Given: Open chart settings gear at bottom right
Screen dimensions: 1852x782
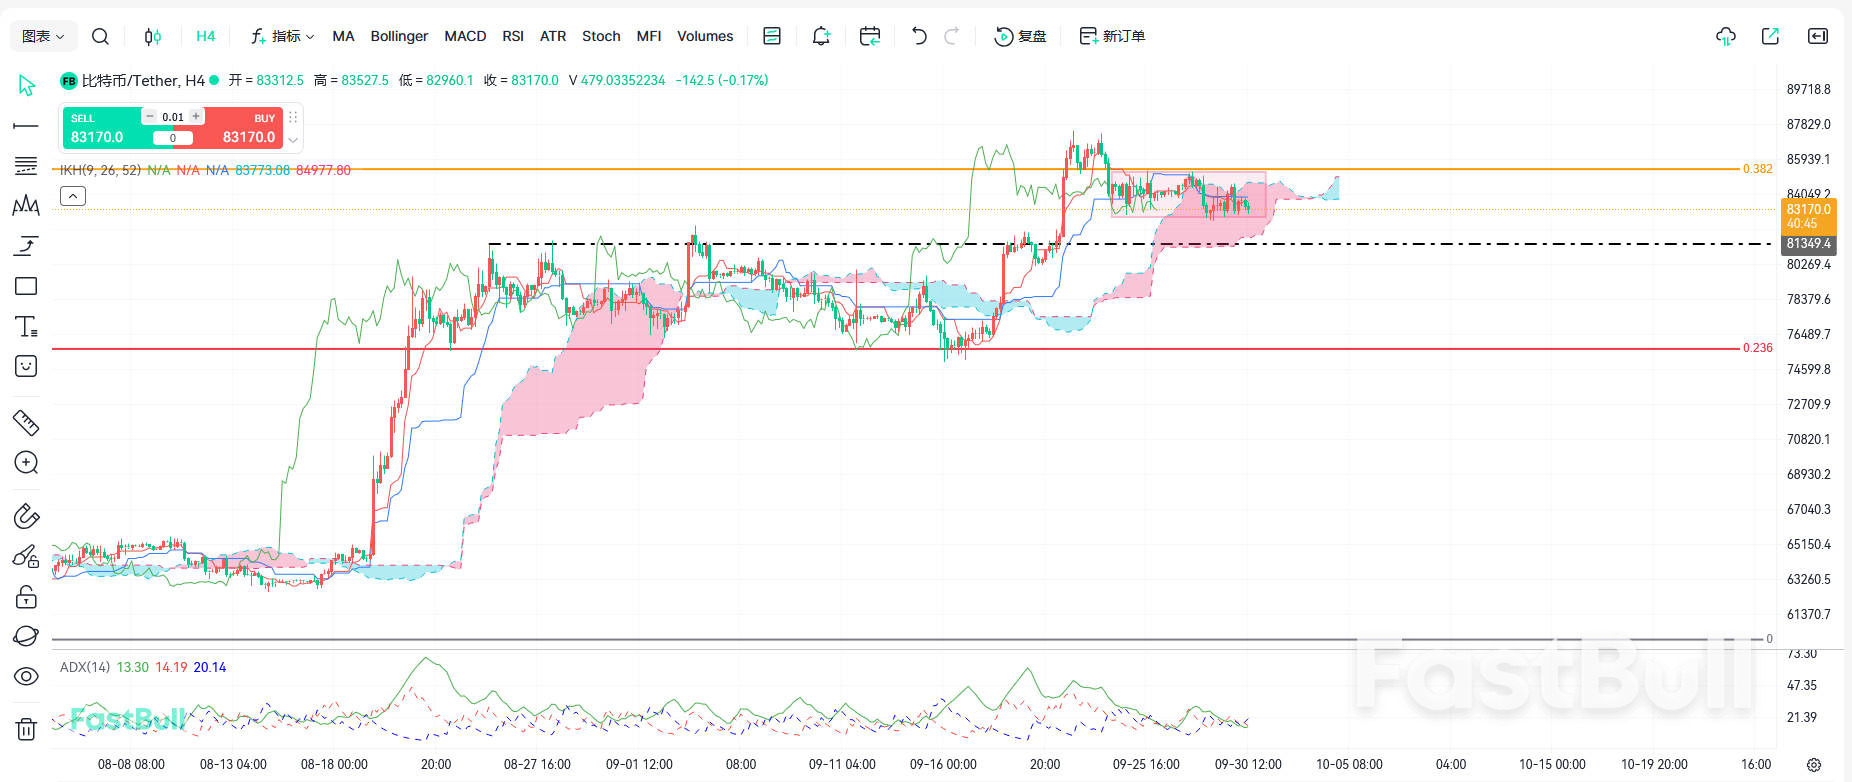Looking at the screenshot, I should tap(1814, 765).
